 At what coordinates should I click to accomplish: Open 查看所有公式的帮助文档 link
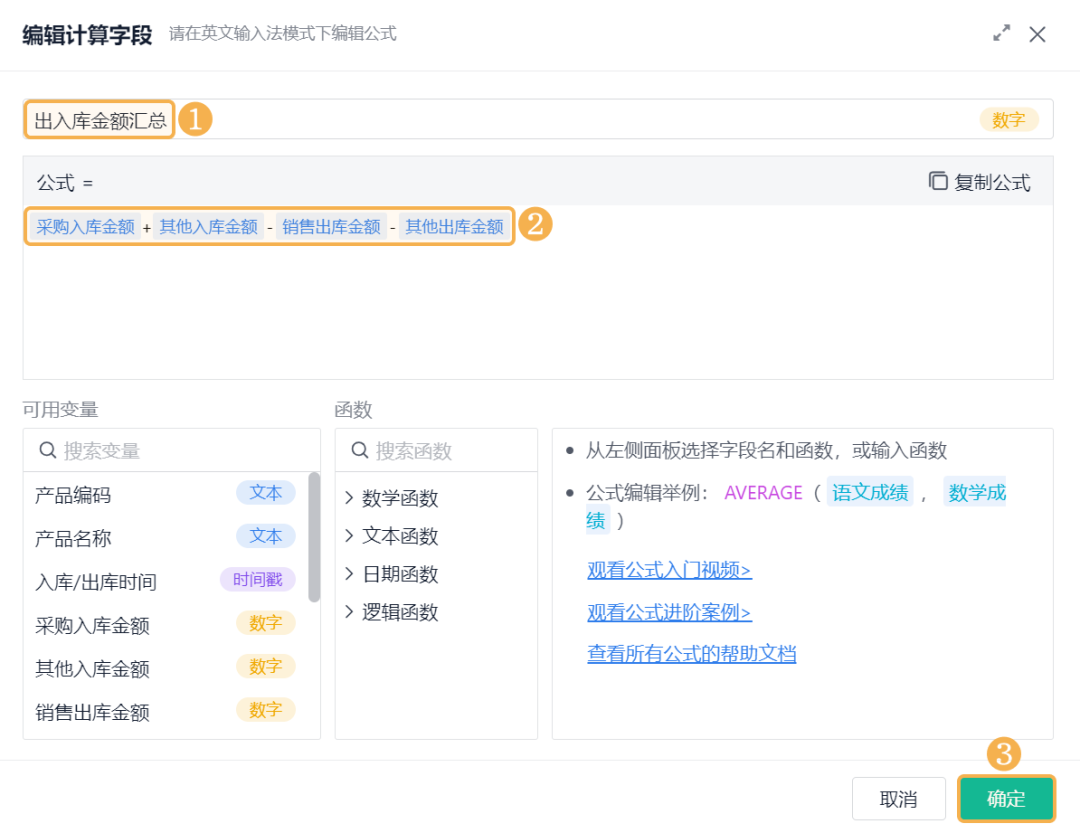692,653
